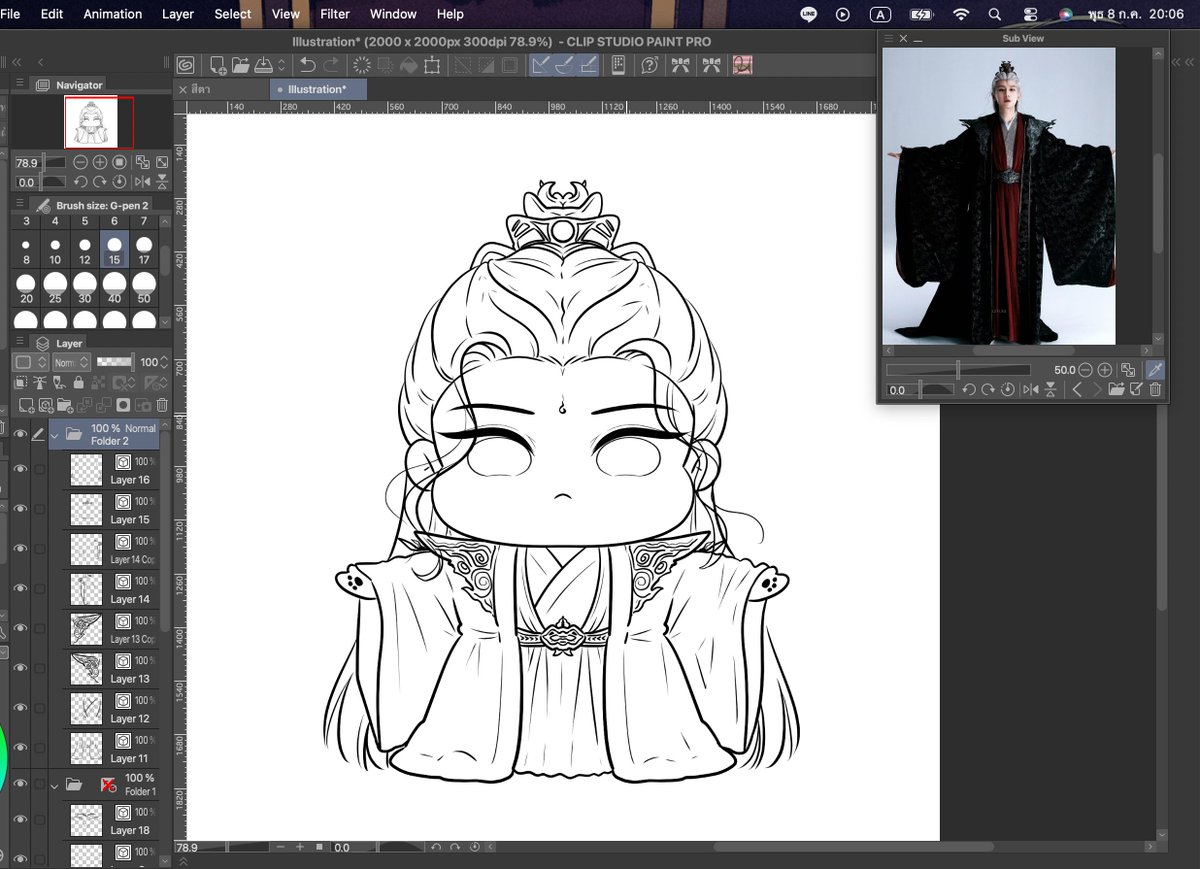Hide Layer 16
Viewport: 1200px width, 869px height.
(x=19, y=469)
